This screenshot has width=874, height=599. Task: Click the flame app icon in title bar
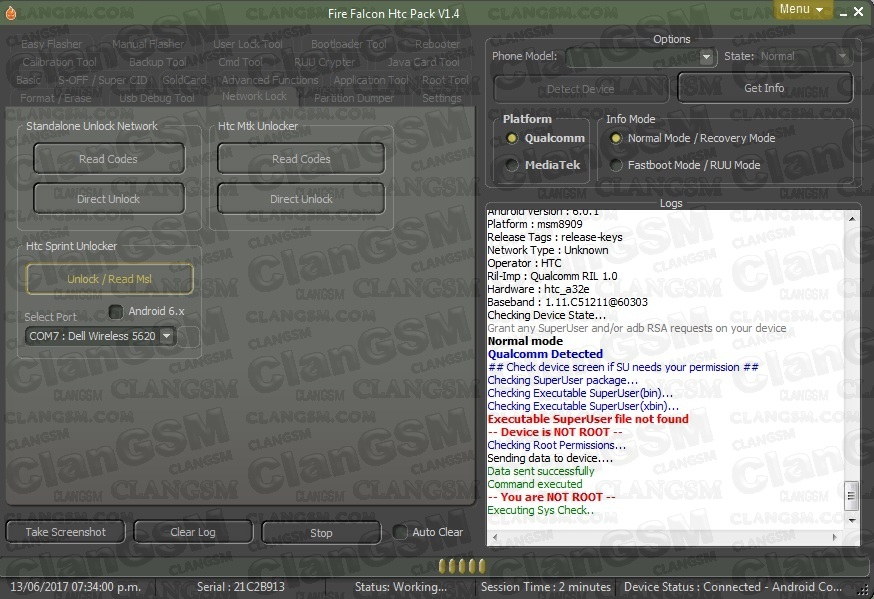point(10,12)
